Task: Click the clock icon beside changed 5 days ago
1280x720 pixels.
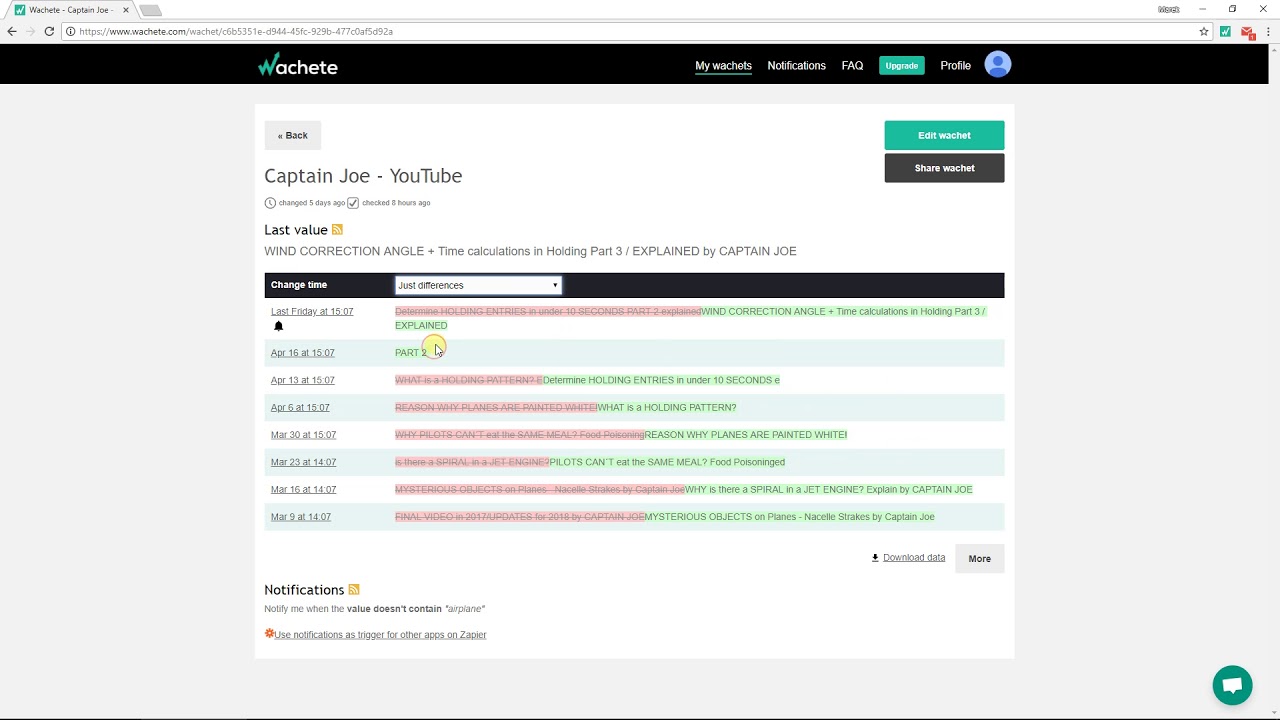Action: 270,203
